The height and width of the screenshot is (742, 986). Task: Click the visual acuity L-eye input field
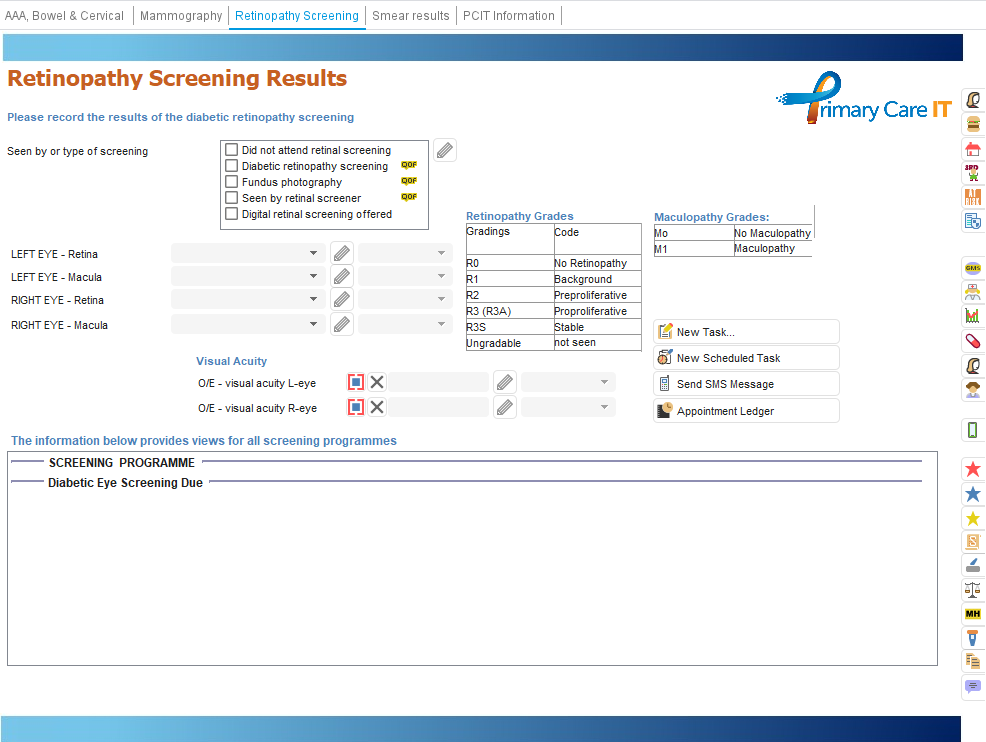(x=438, y=382)
